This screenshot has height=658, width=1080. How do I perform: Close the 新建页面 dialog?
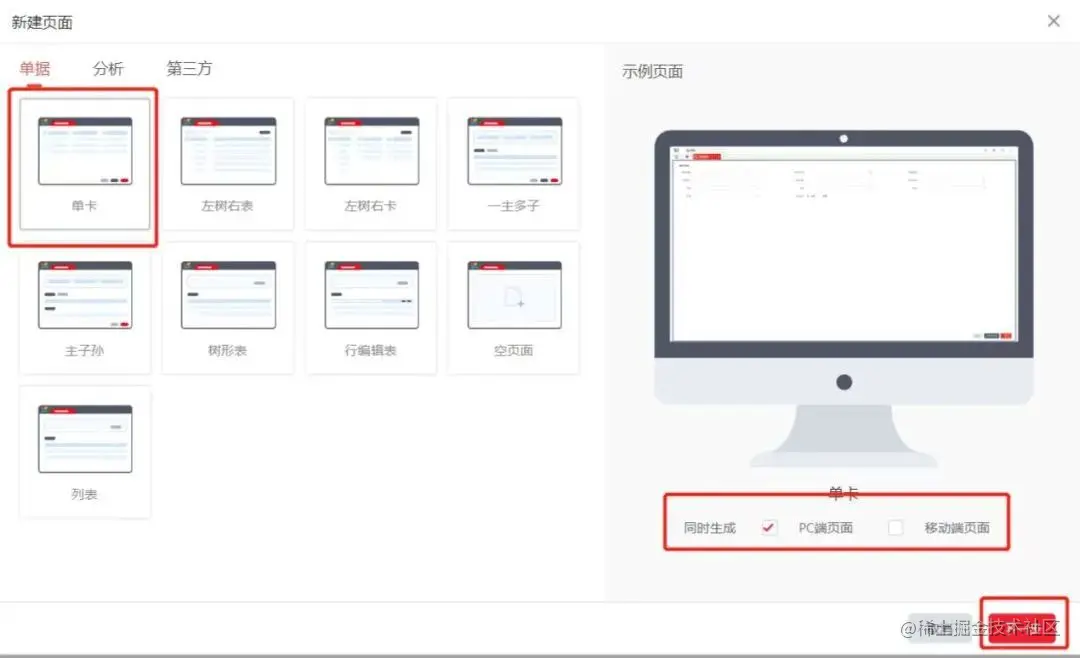pos(1053,20)
